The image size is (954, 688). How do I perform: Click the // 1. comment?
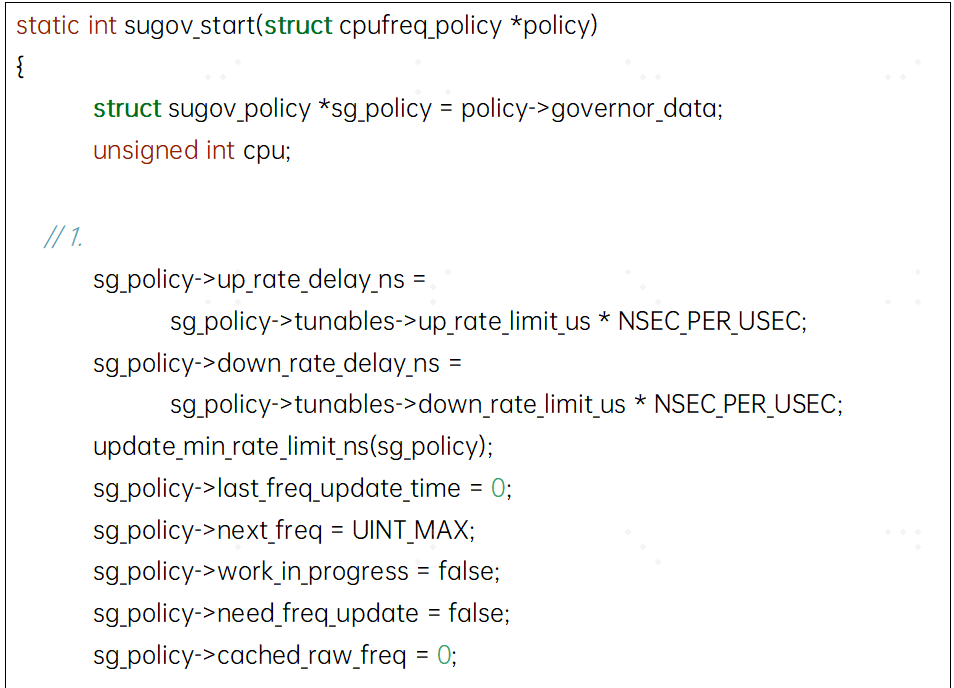click(63, 237)
